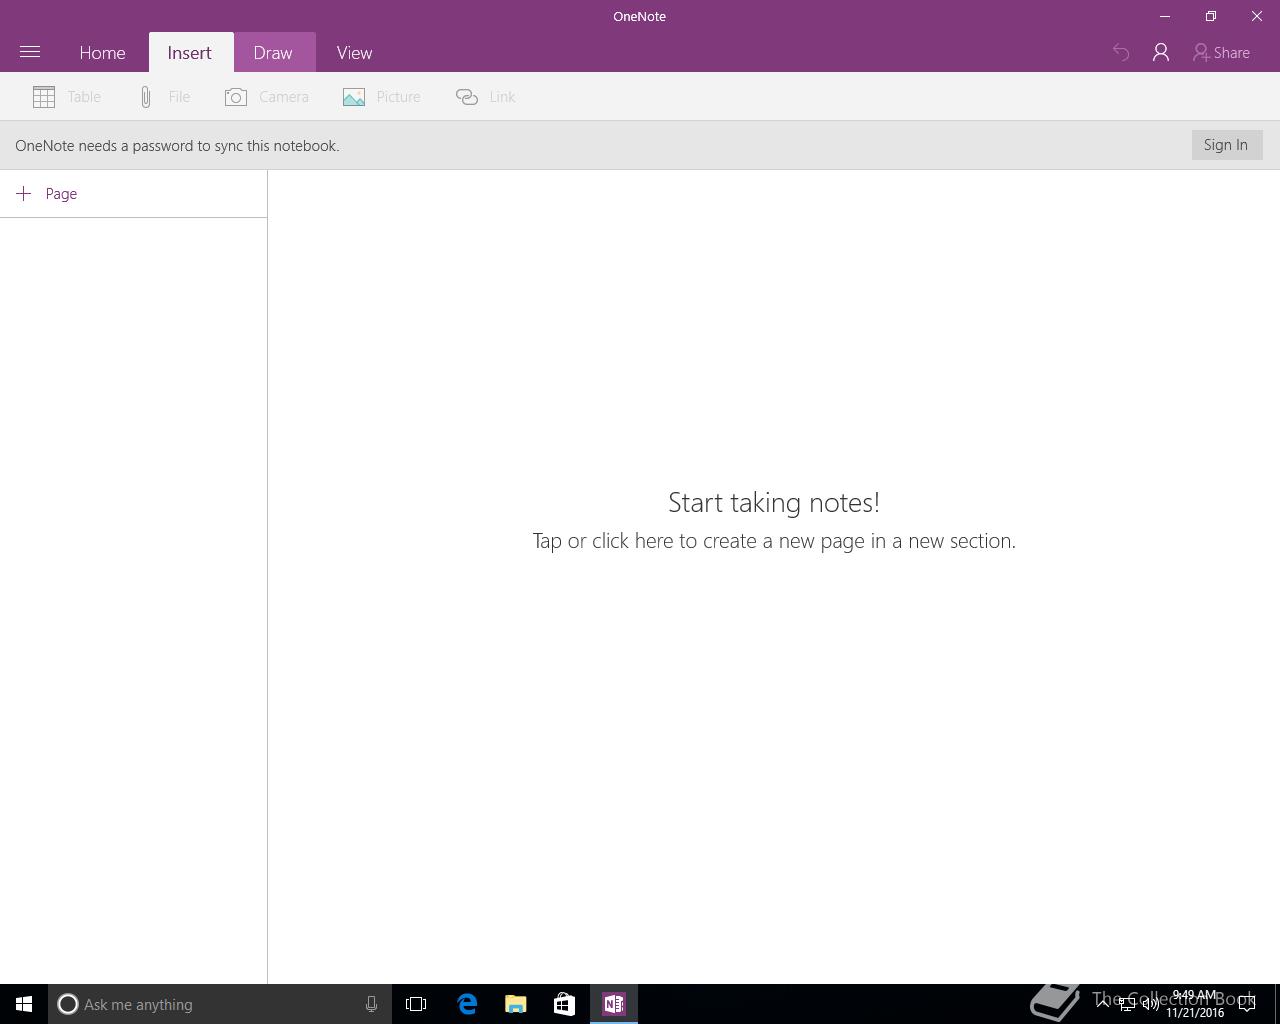Select OneNote taskbar icon
Image resolution: width=1280 pixels, height=1024 pixels.
pos(614,1004)
